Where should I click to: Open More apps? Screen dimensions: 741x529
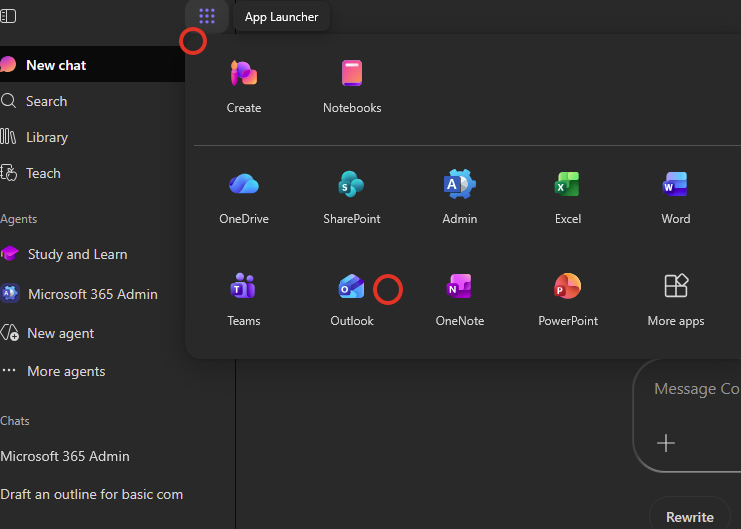click(676, 300)
